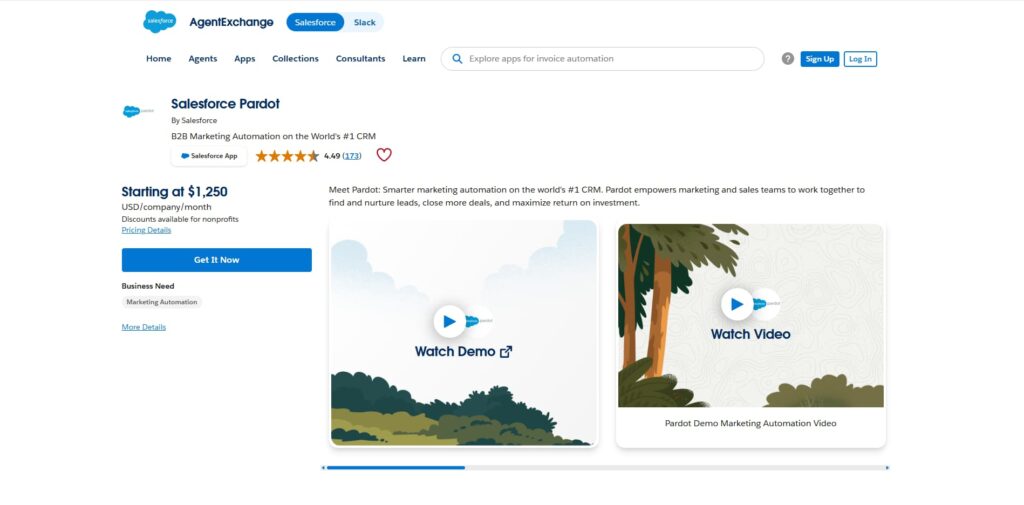1024x505 pixels.
Task: Click the Log In button
Action: point(860,59)
